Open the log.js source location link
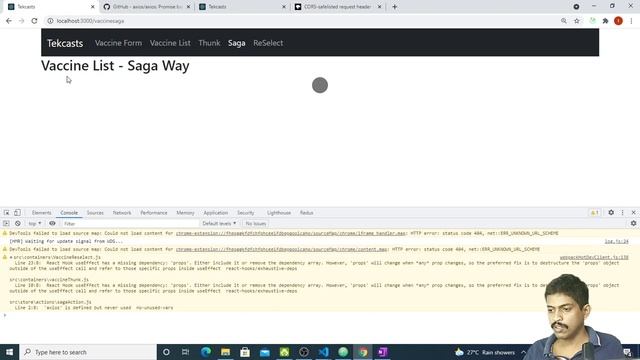This screenshot has height=360, width=640. 616,242
